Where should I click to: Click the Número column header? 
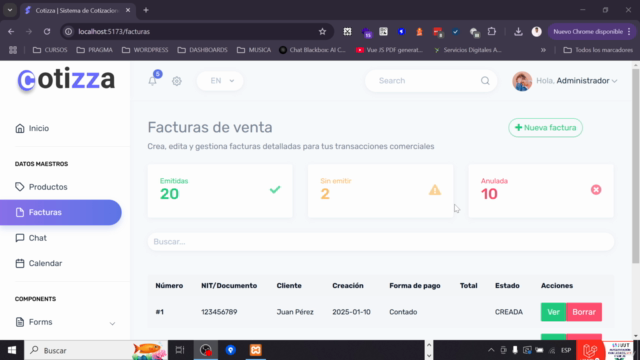coord(169,286)
